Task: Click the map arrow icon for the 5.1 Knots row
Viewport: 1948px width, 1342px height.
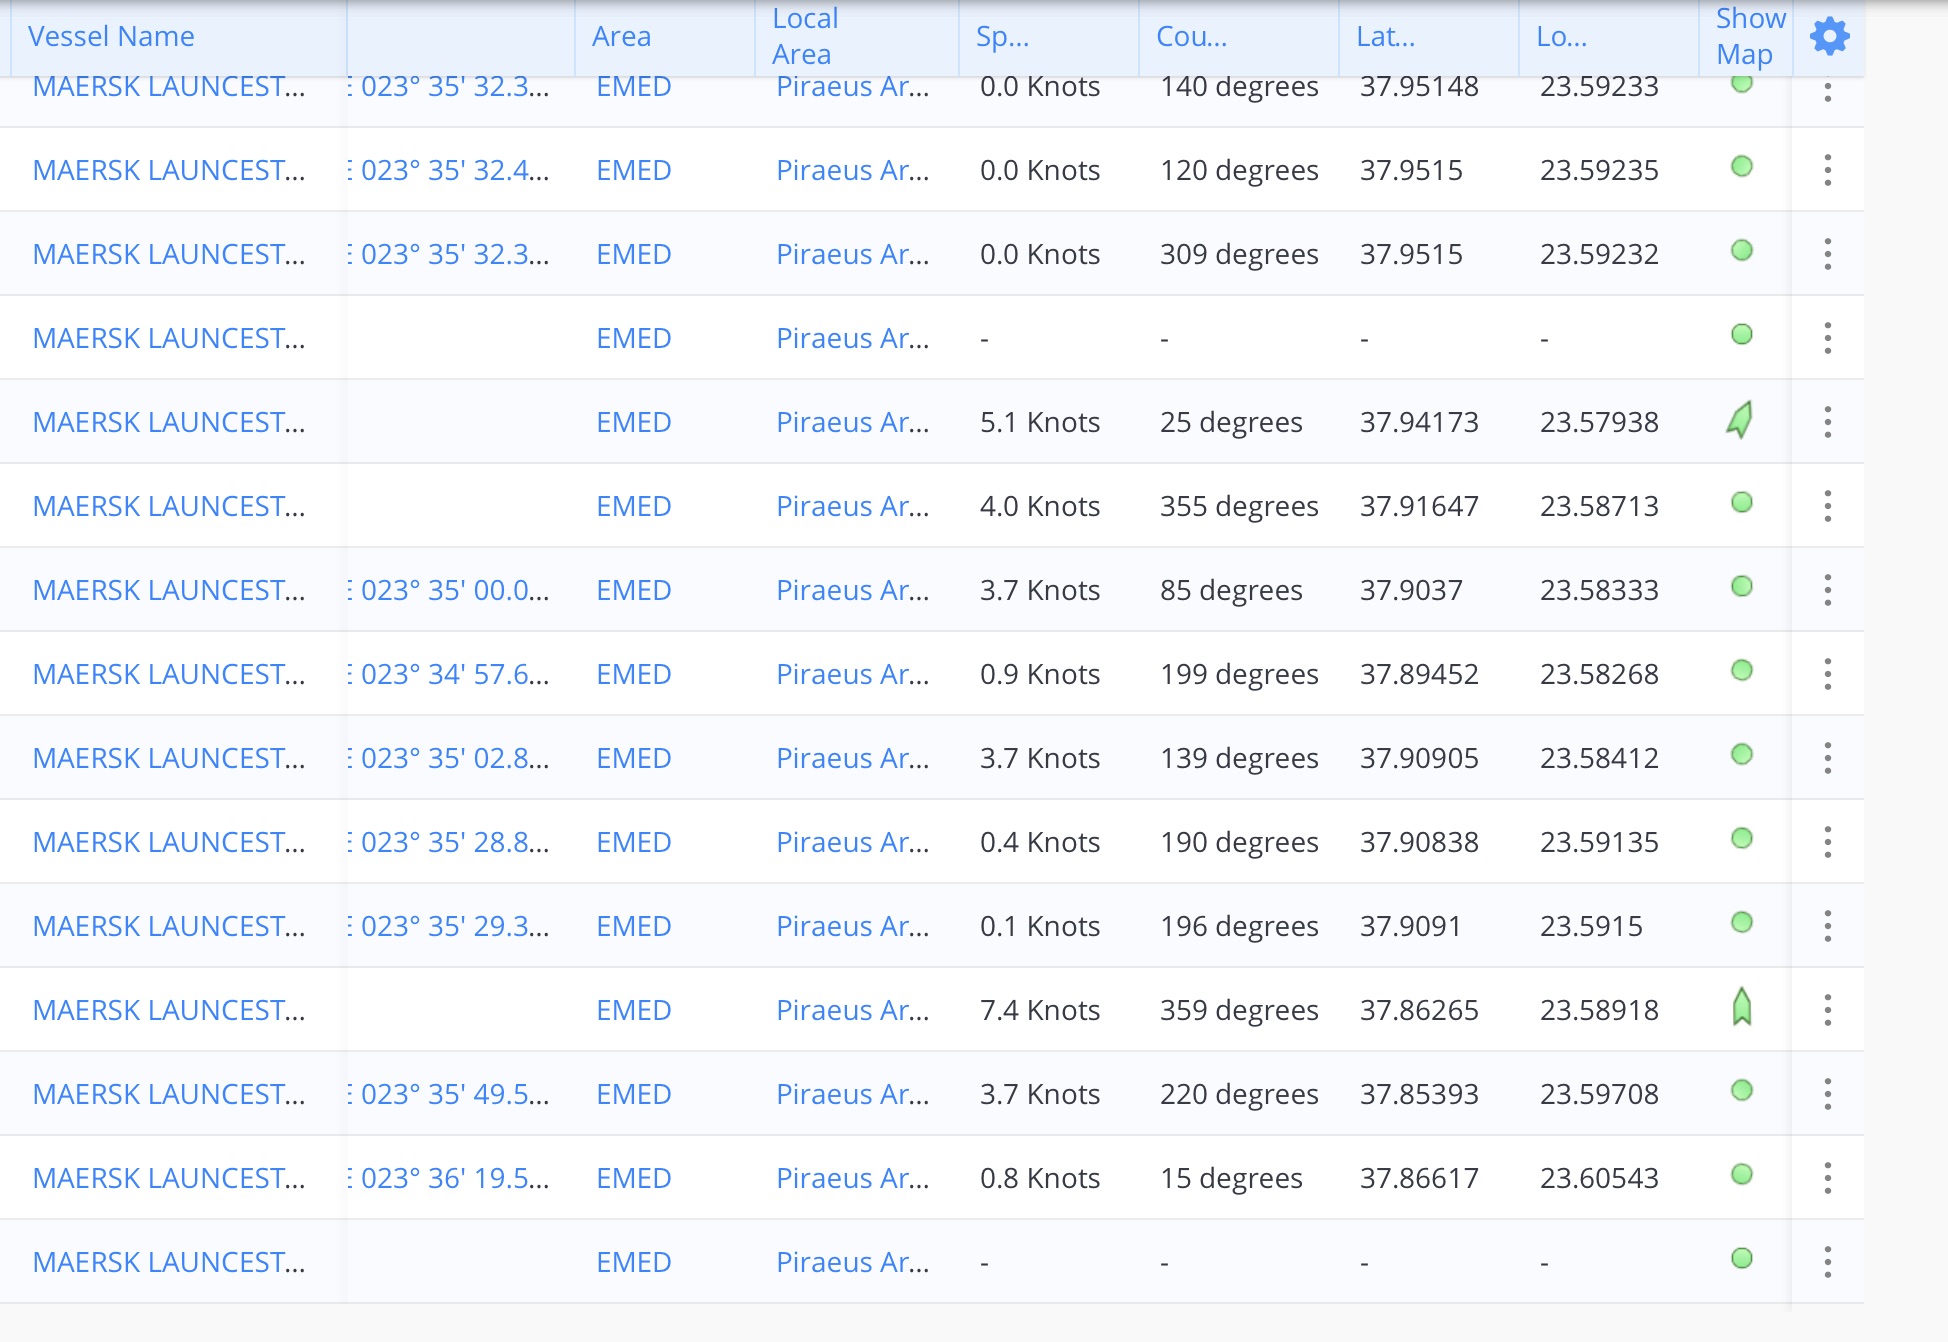Action: click(x=1741, y=420)
